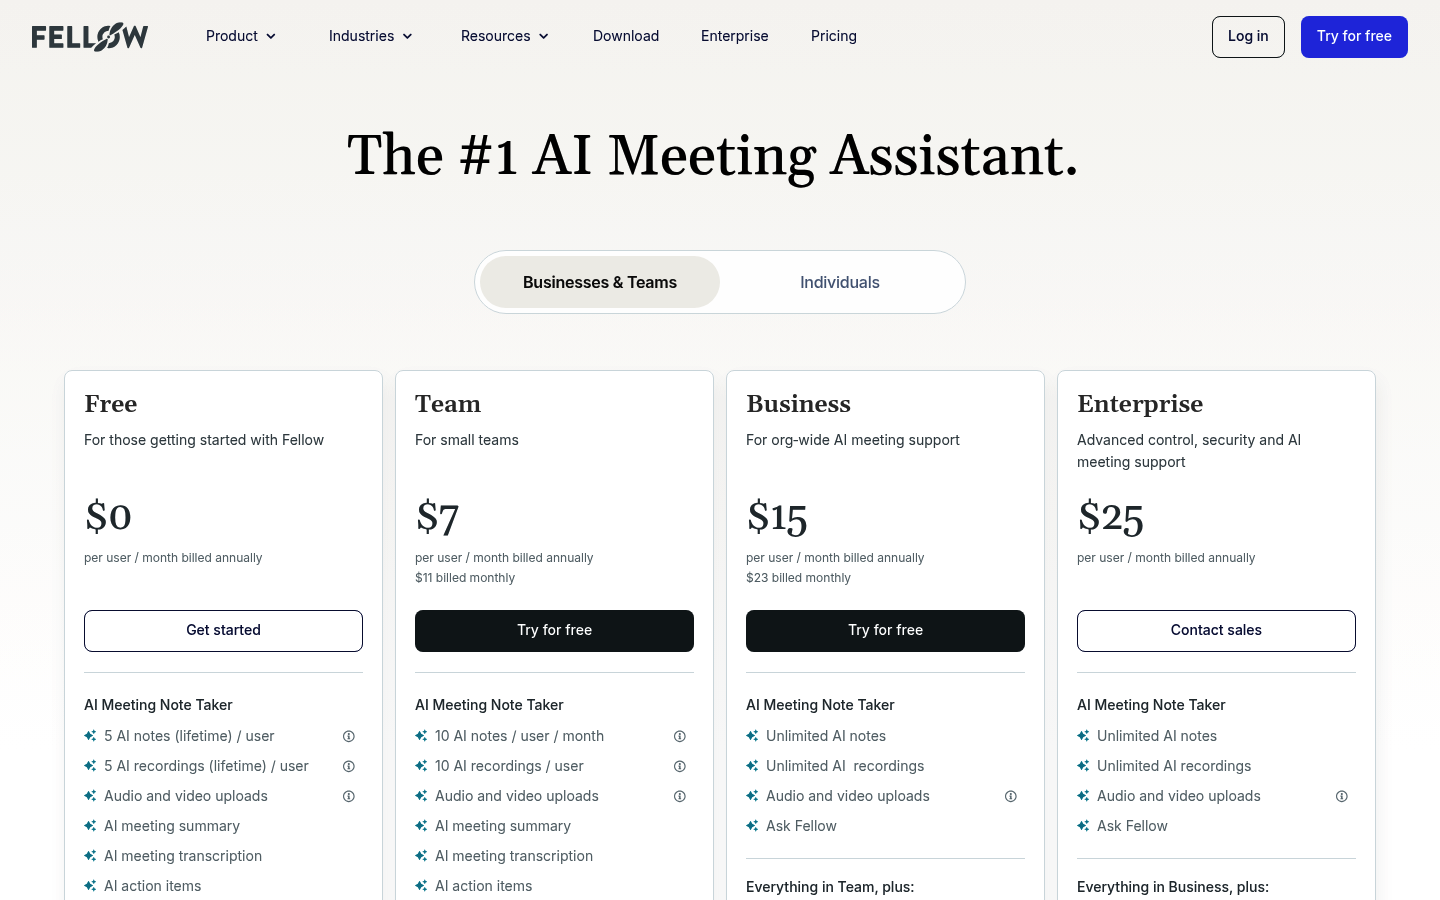Click the "$11 billed monthly" text
The image size is (1440, 900).
465,578
